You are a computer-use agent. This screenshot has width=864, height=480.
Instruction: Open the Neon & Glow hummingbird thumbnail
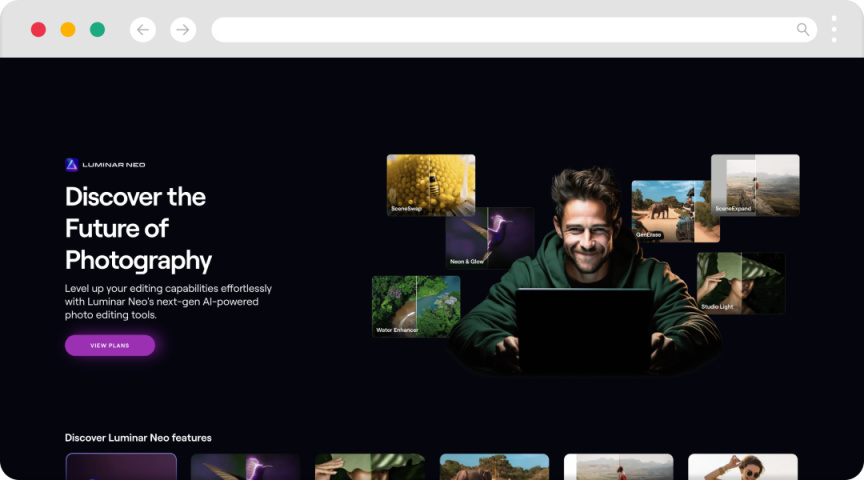pyautogui.click(x=490, y=238)
